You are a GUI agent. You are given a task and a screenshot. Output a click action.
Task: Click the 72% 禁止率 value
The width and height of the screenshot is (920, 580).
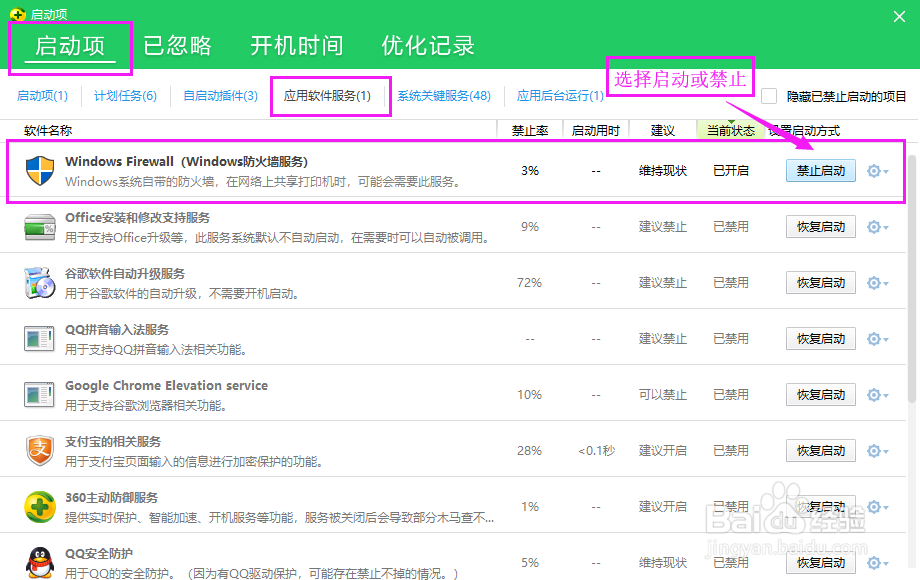click(529, 283)
